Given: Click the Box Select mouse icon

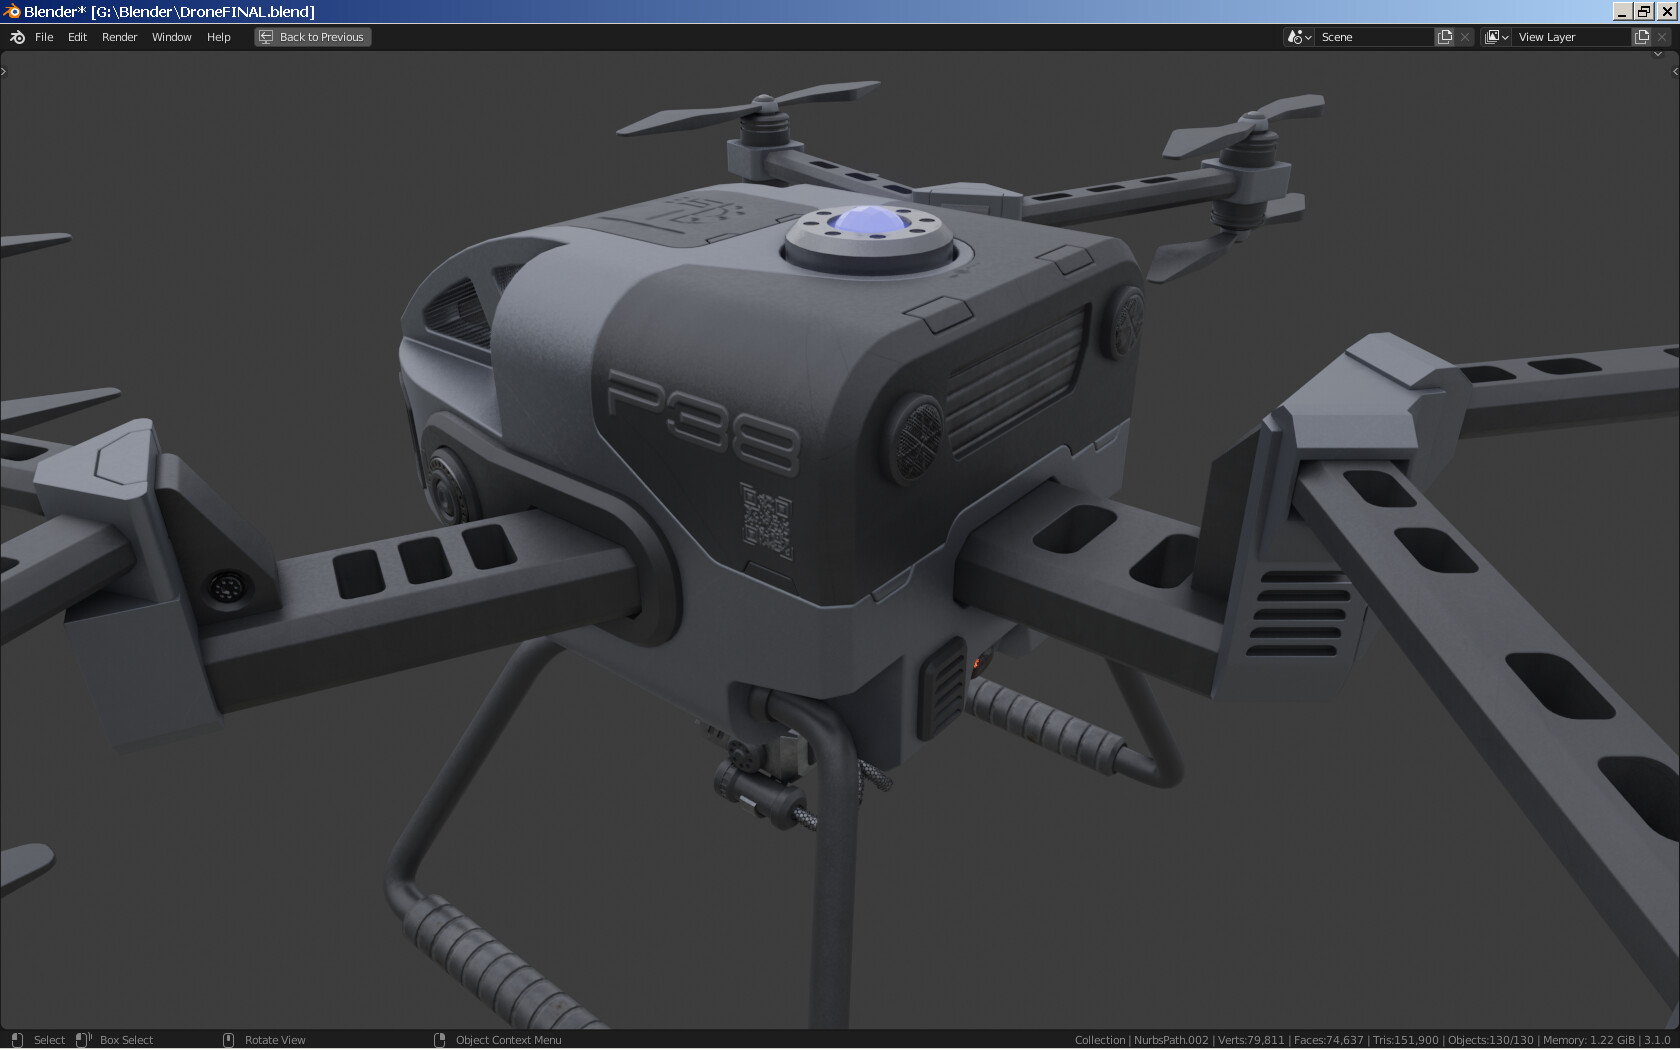Looking at the screenshot, I should (80, 1040).
